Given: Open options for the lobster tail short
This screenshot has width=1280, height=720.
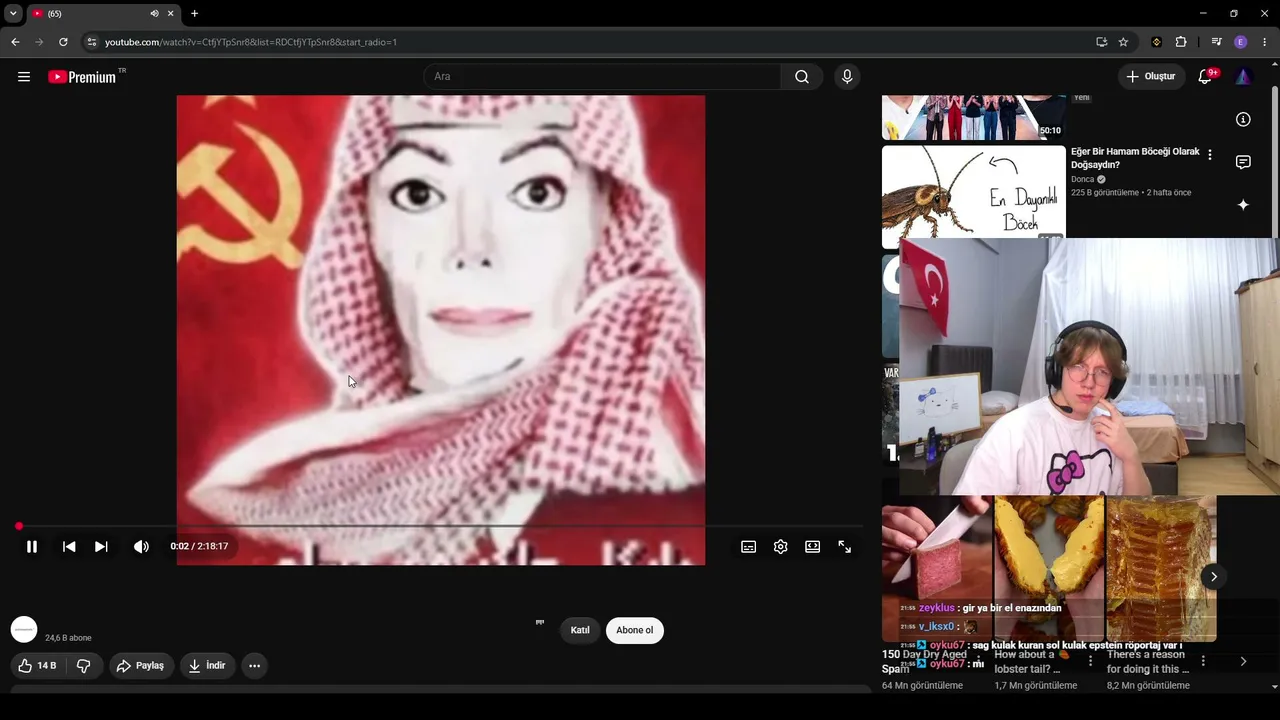Looking at the screenshot, I should [x=1090, y=661].
